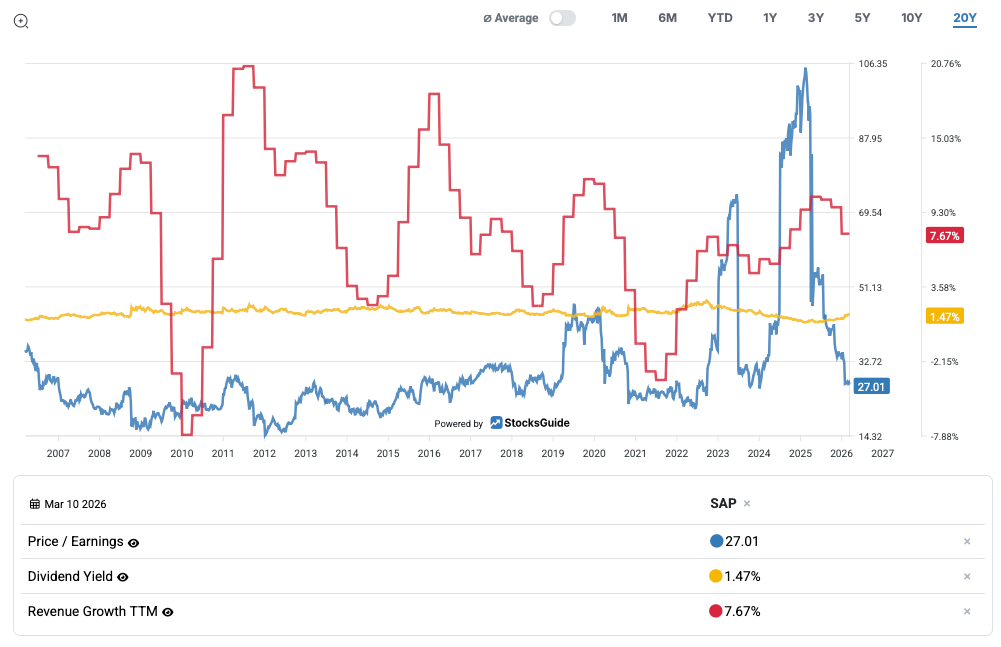Toggle Price / Earnings visibility eye
The image size is (1001, 647).
point(134,543)
